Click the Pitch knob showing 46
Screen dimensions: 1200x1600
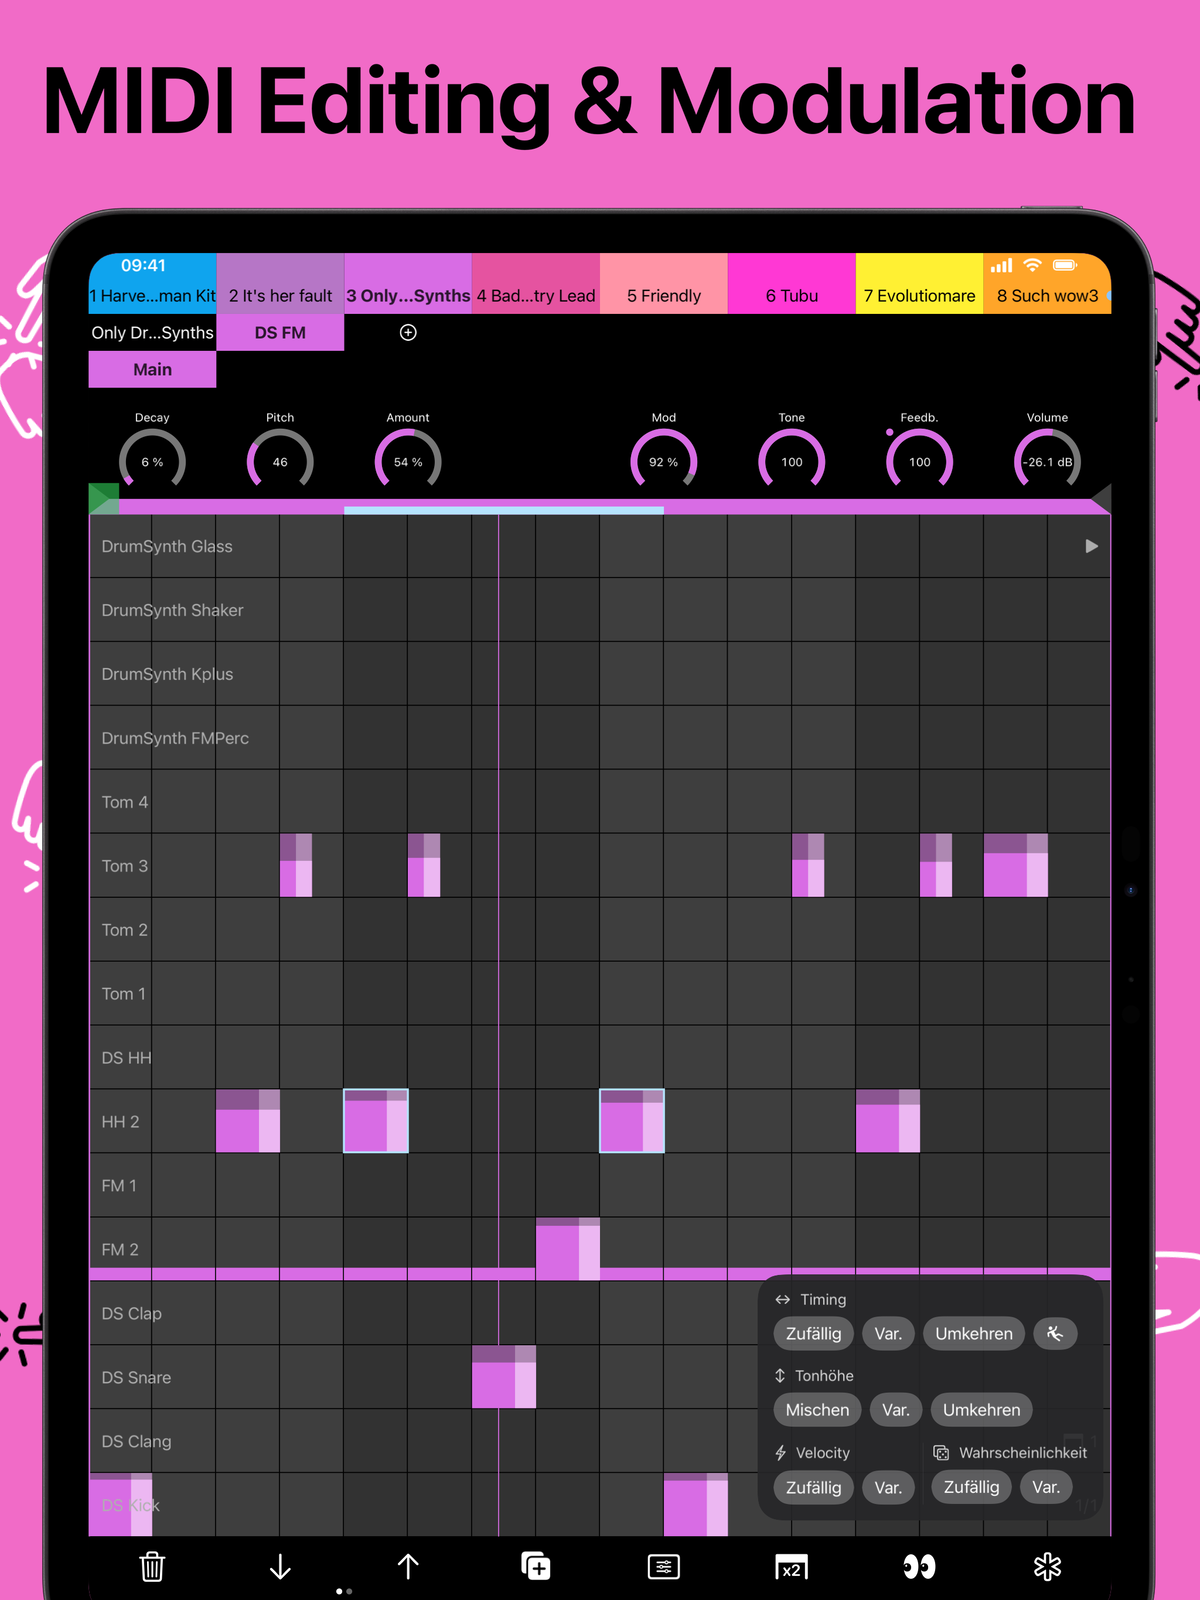(x=280, y=461)
